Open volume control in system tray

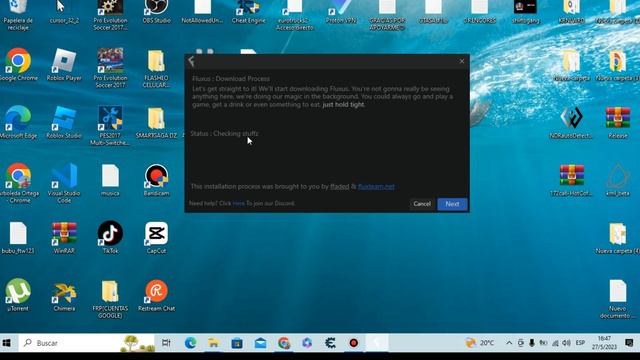(x=566, y=343)
